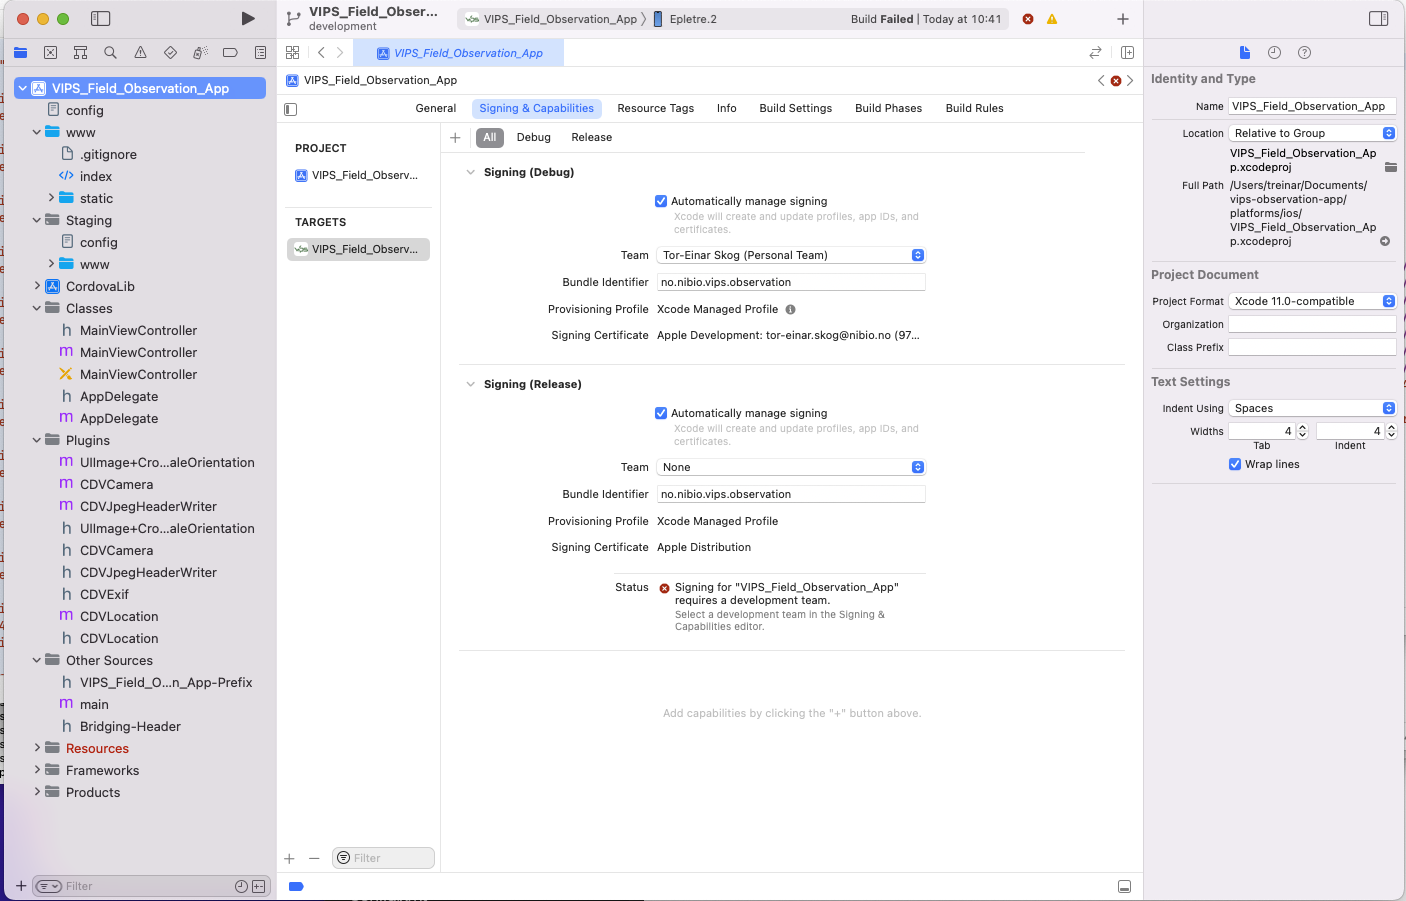This screenshot has height=901, width=1406.
Task: Expand the Frameworks group
Action: pyautogui.click(x=37, y=770)
